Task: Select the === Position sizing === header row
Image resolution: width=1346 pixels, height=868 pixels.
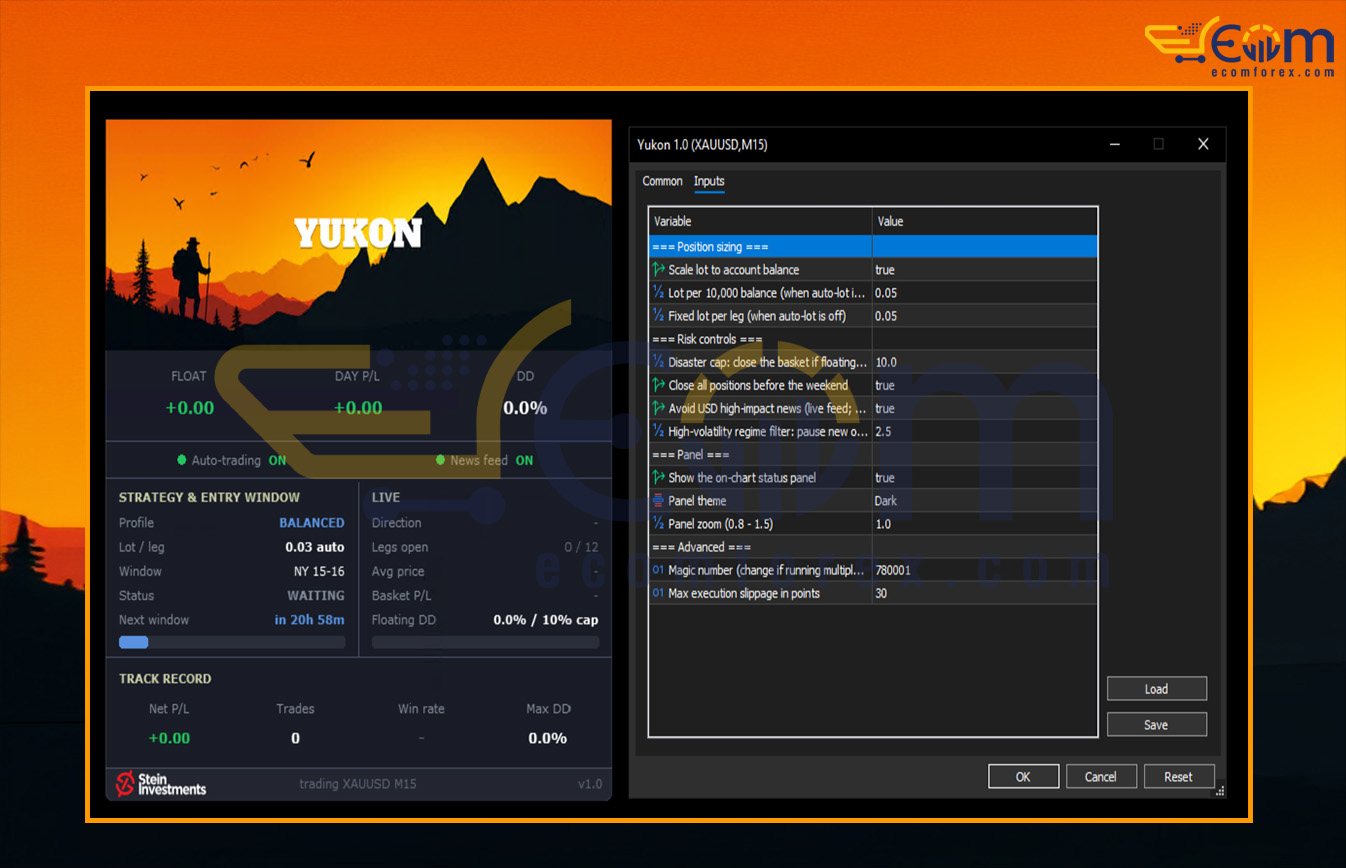Action: pos(873,247)
